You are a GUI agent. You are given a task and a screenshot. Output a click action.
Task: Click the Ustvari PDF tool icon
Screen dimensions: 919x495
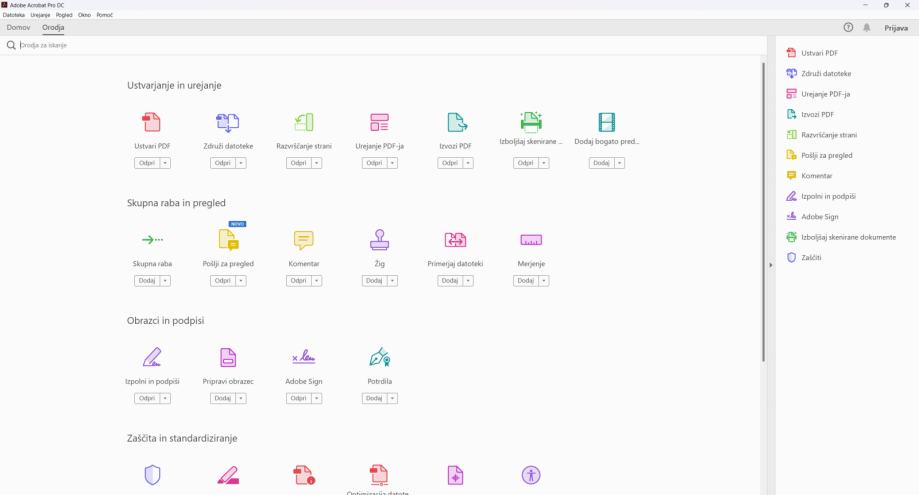pos(152,122)
